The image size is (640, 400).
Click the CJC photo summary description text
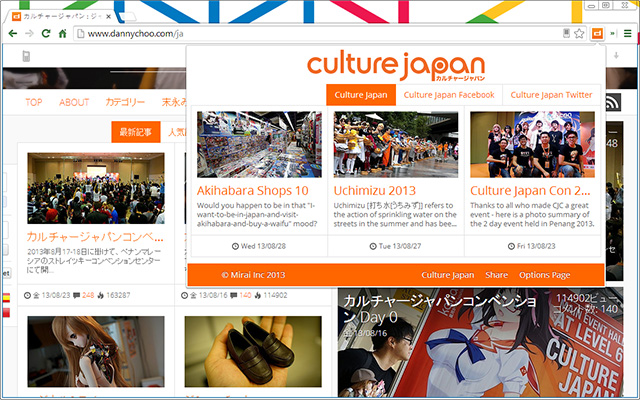532,215
